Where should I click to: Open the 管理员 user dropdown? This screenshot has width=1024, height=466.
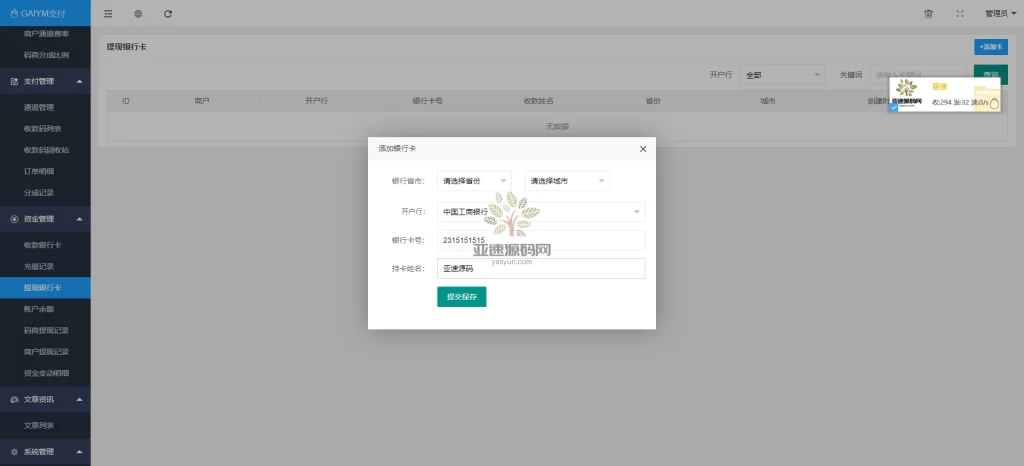pos(1000,14)
